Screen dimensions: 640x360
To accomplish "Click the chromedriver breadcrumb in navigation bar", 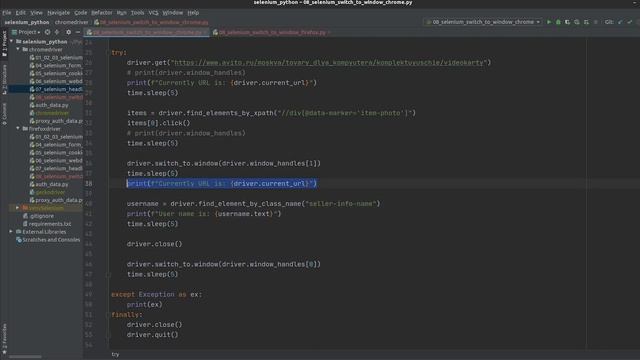I will pyautogui.click(x=71, y=22).
